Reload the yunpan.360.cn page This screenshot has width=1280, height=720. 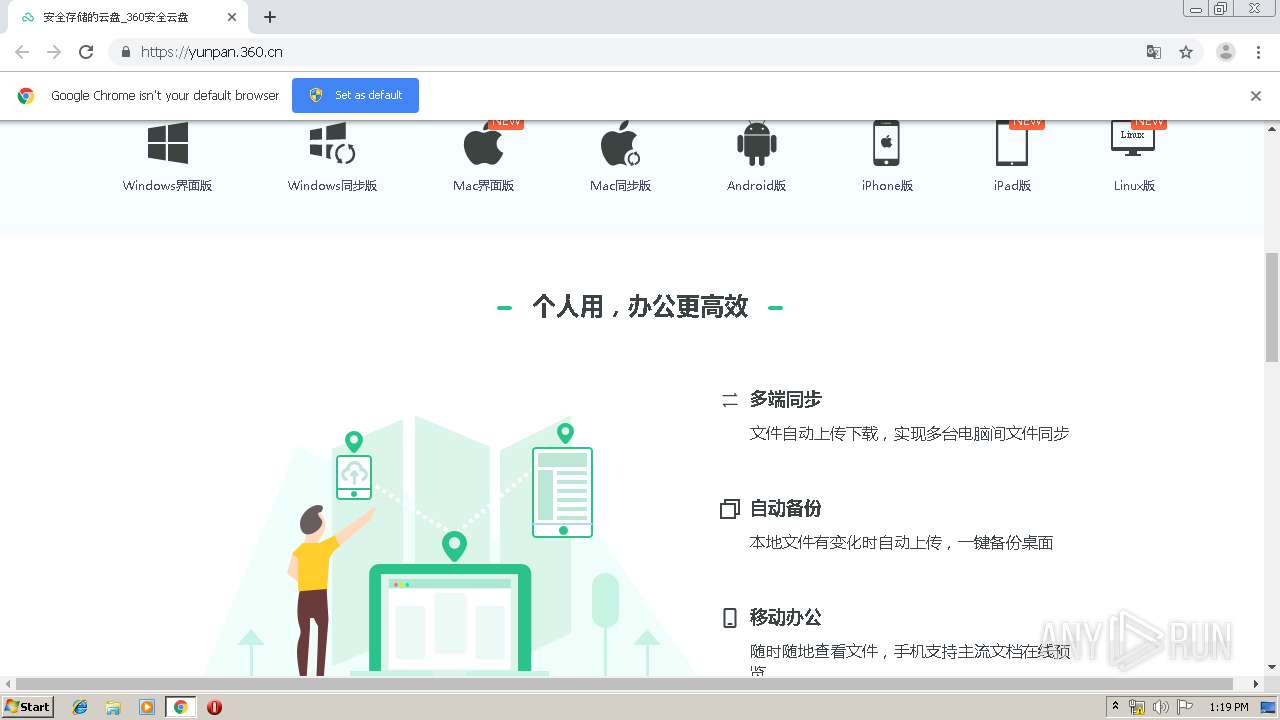pos(86,52)
